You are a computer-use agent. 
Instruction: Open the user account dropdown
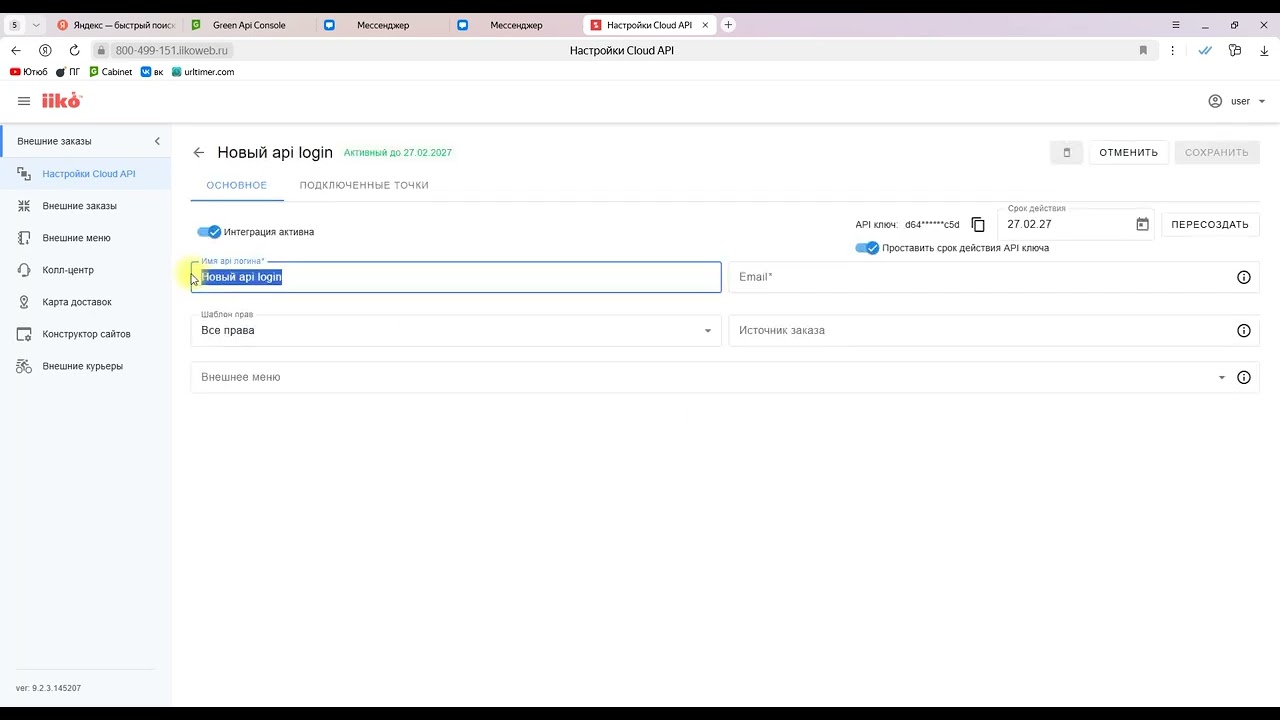coord(1238,101)
